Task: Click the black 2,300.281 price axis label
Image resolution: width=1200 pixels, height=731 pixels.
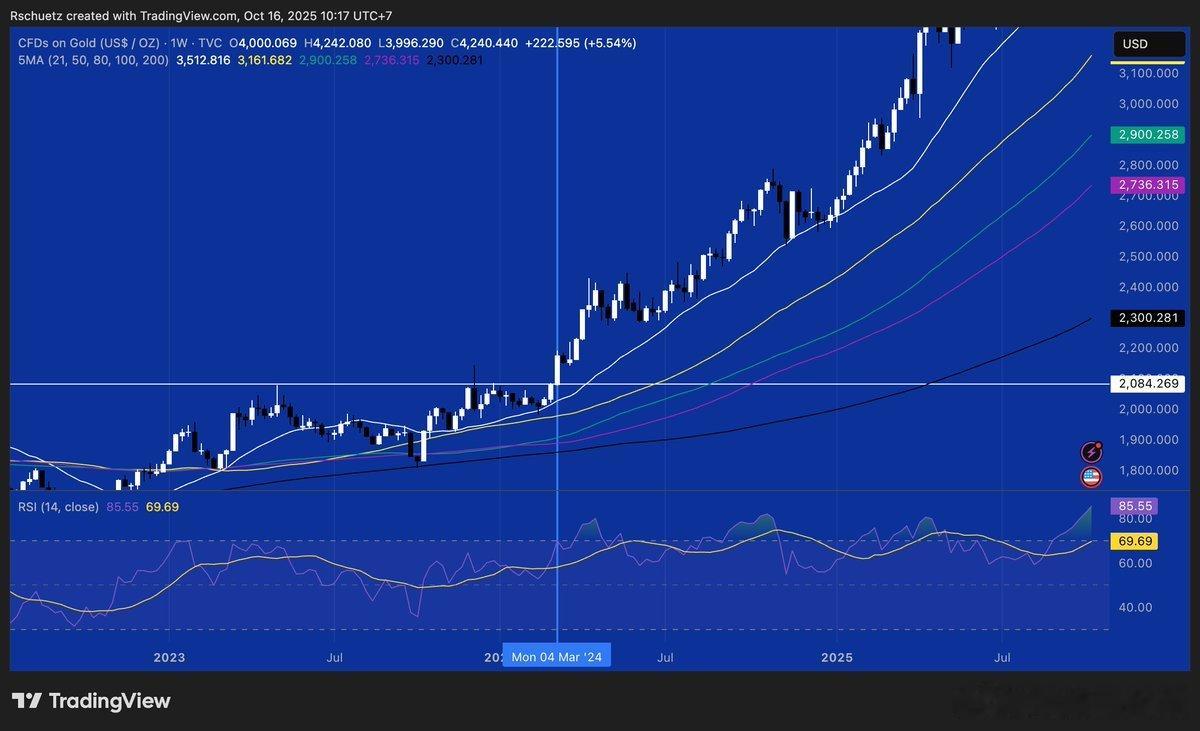Action: coord(1147,318)
